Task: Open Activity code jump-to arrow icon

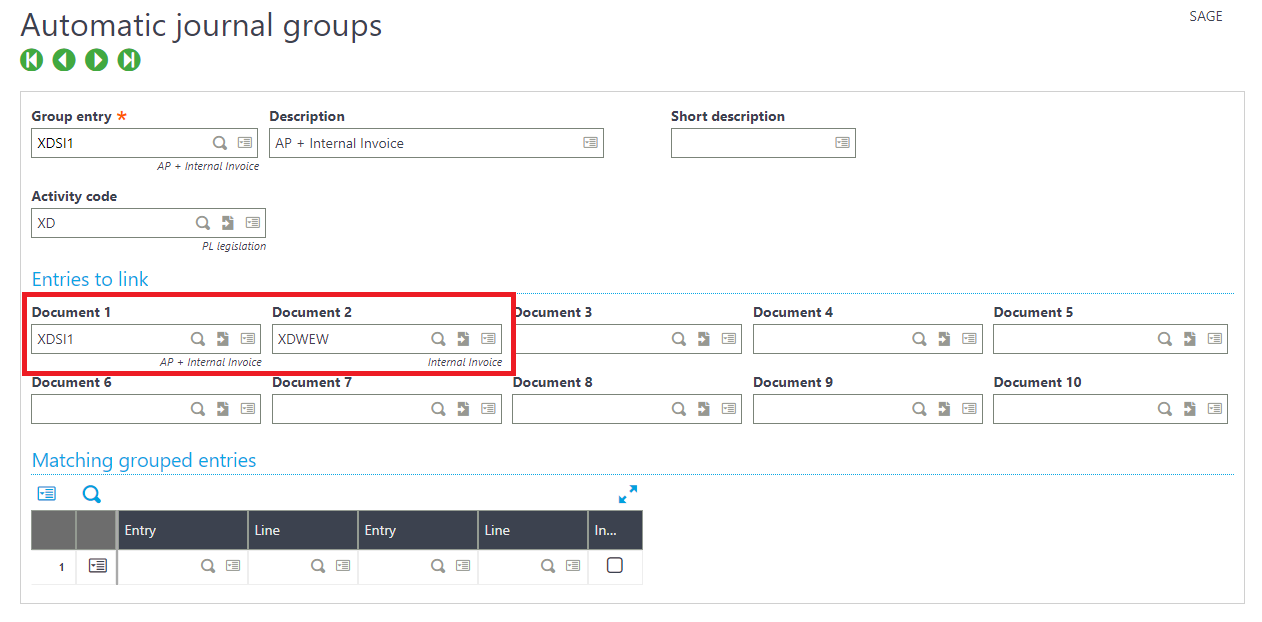Action: [x=228, y=223]
